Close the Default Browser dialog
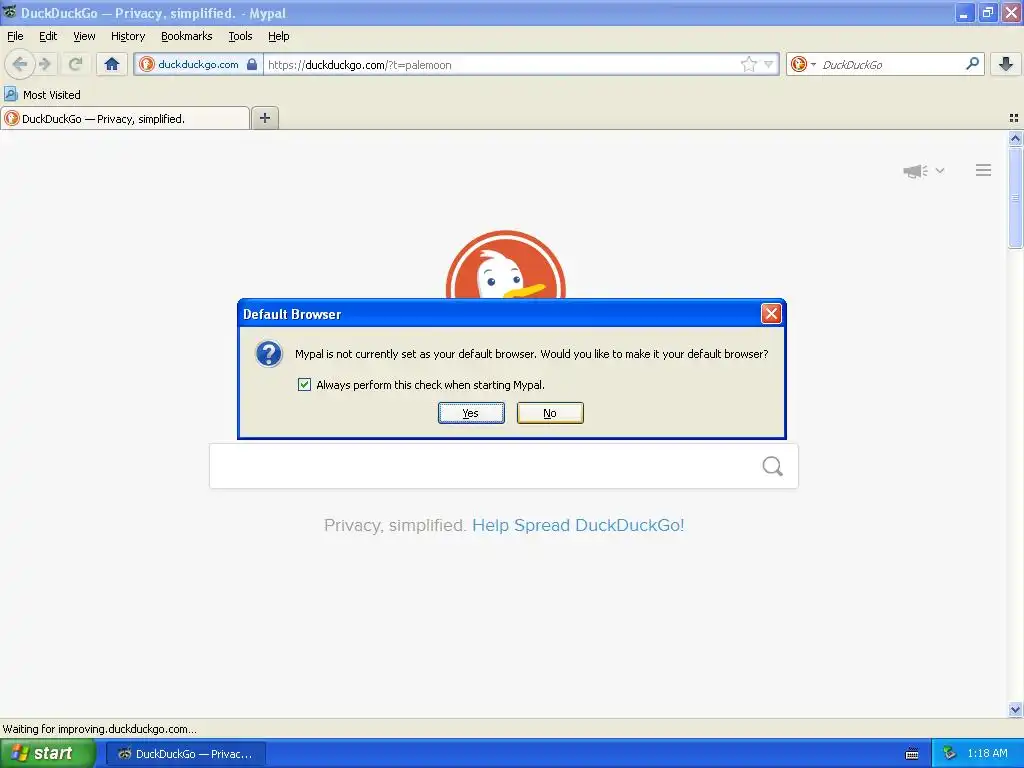This screenshot has width=1024, height=768. point(771,313)
